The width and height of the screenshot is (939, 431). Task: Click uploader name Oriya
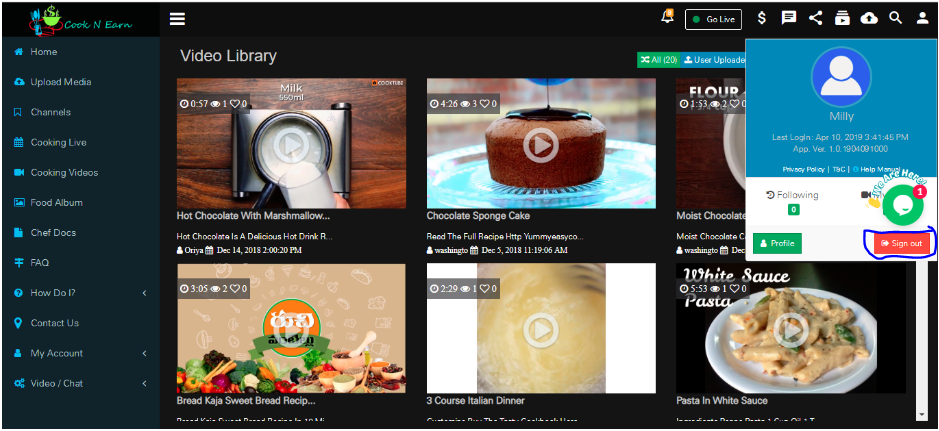[193, 250]
